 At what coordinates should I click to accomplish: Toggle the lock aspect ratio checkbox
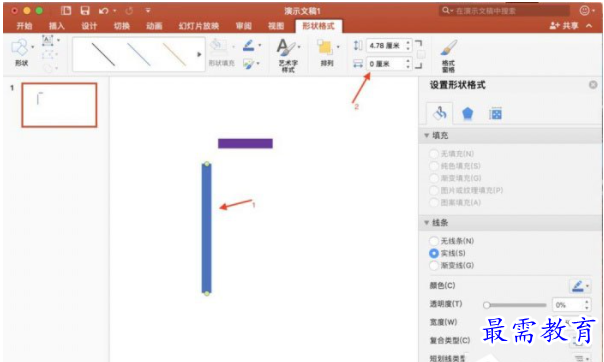[421, 55]
